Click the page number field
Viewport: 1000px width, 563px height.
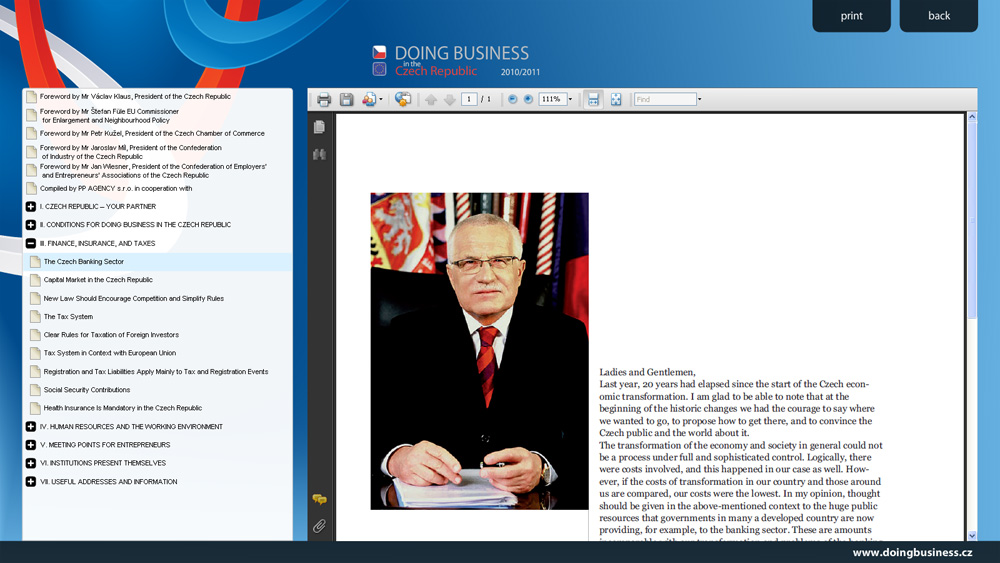[469, 99]
